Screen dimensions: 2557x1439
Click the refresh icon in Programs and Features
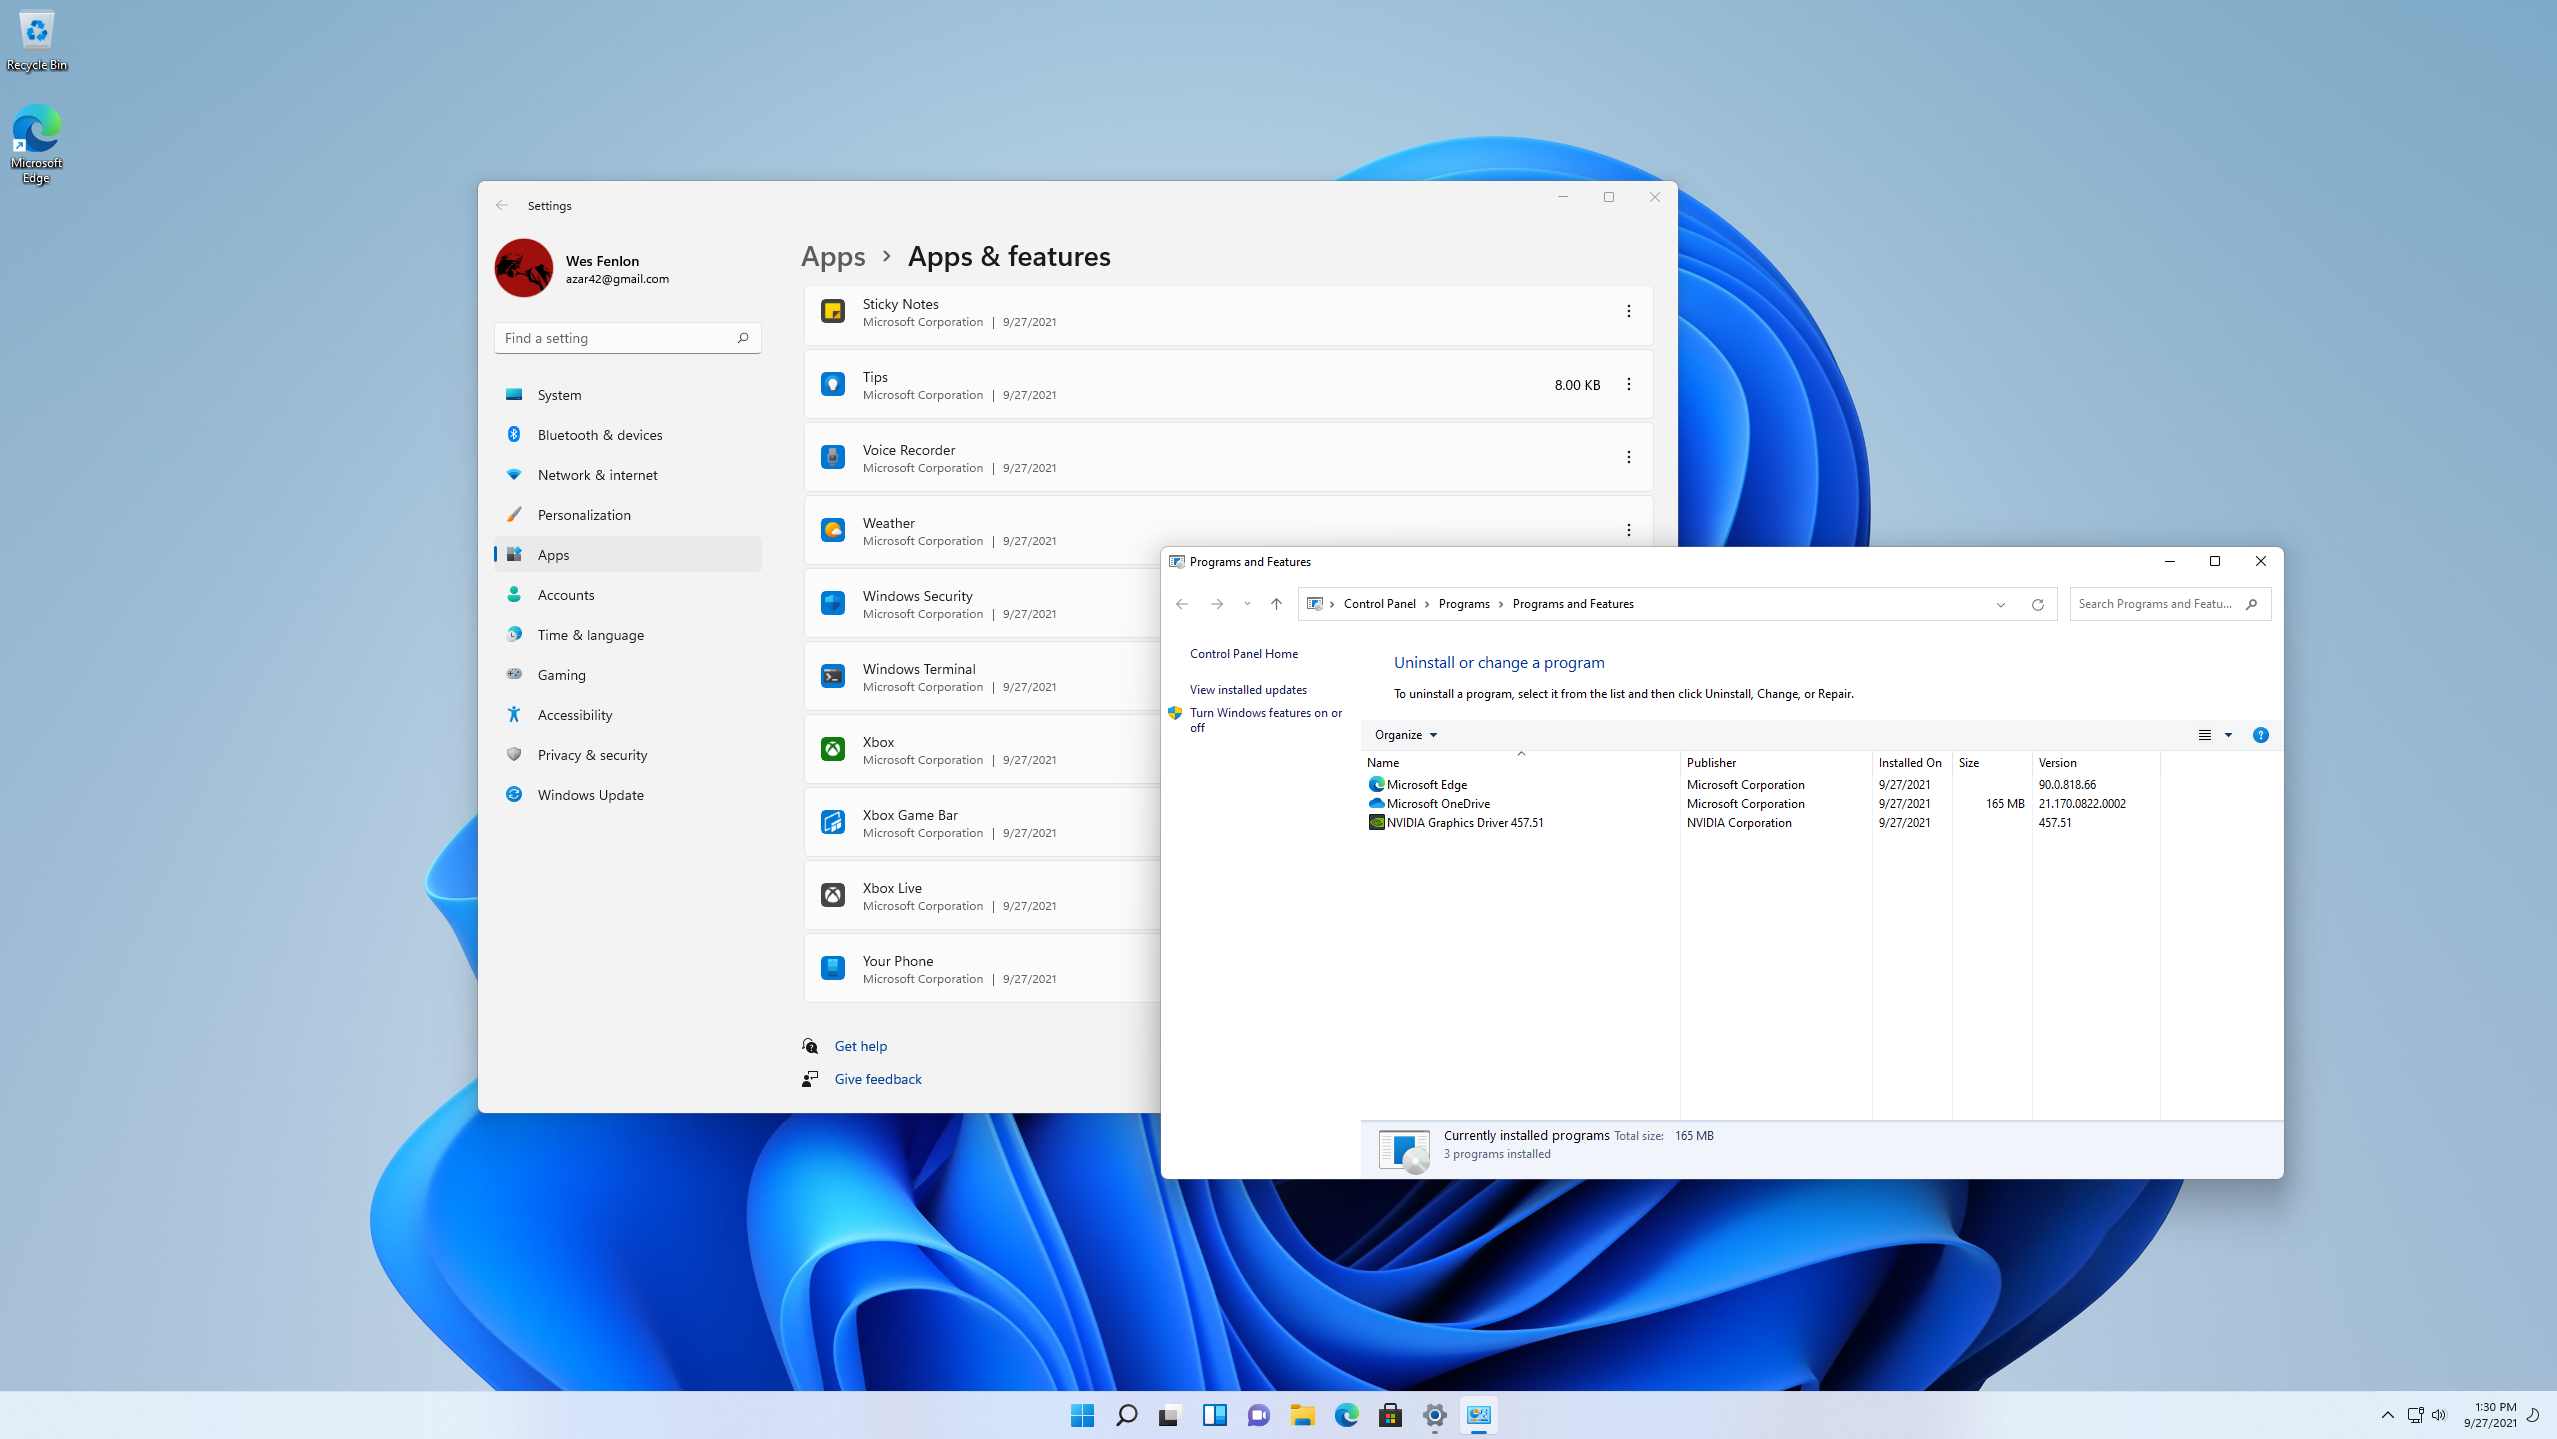tap(2037, 604)
